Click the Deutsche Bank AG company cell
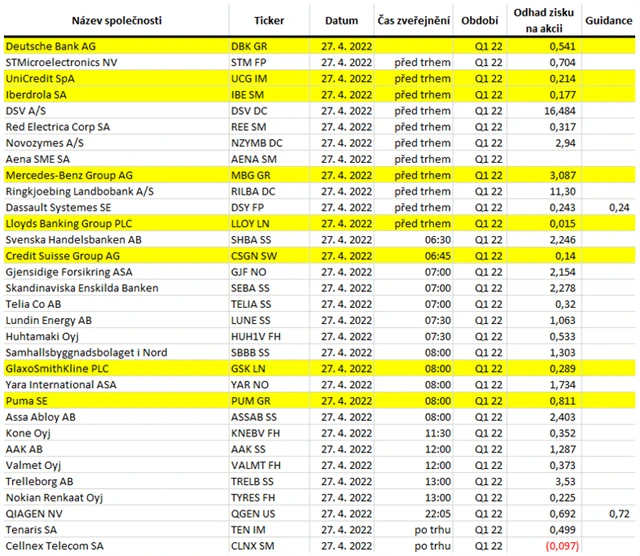This screenshot has height=556, width=640. point(50,45)
